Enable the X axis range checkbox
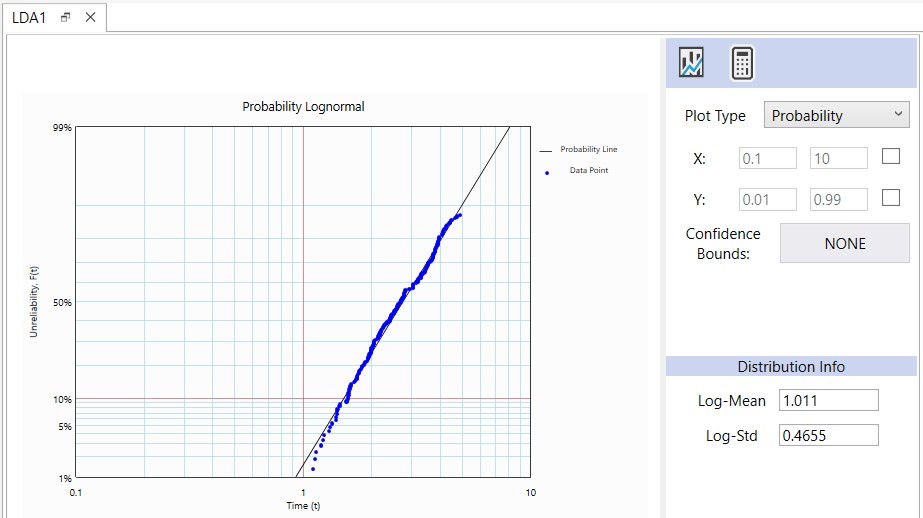Screen dimensions: 923x518 (890, 157)
